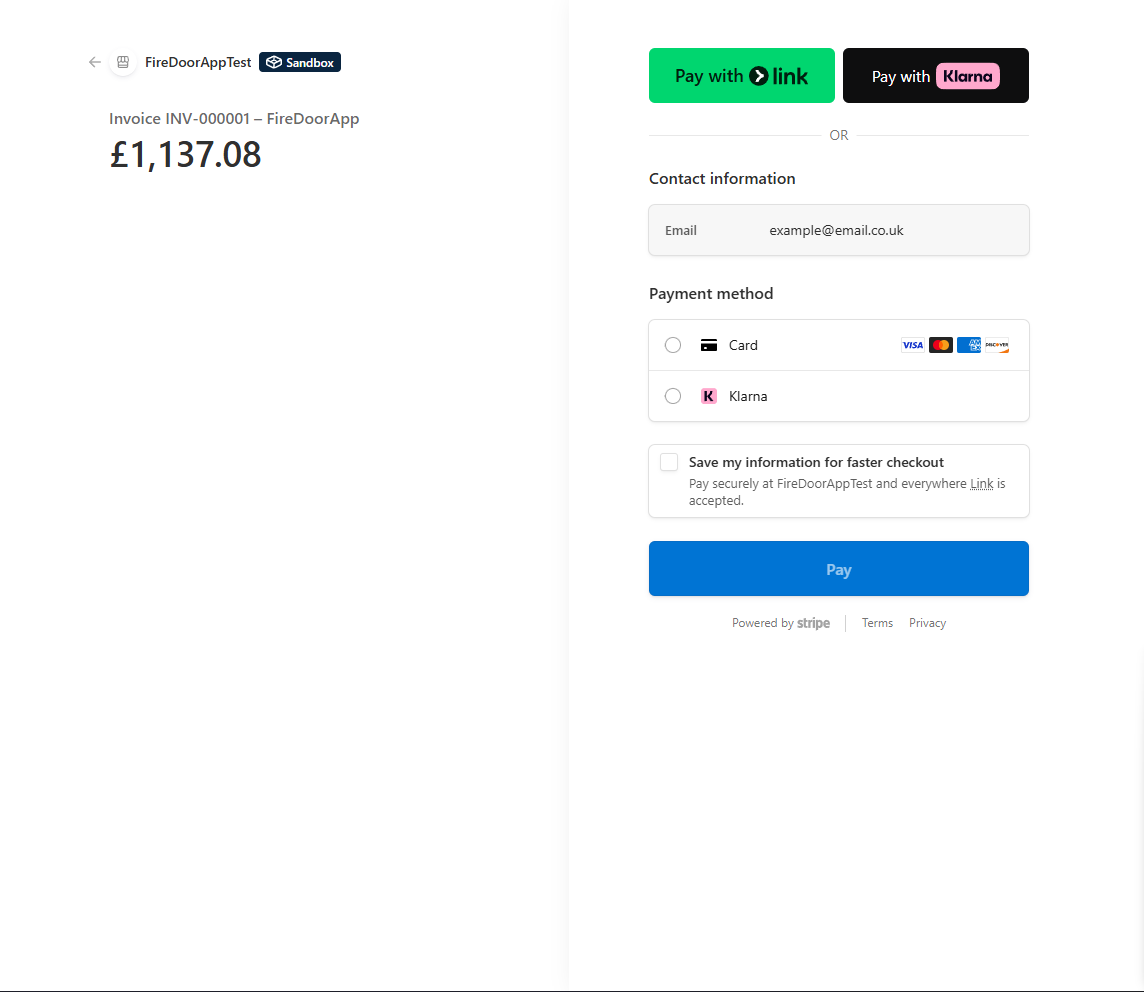The width and height of the screenshot is (1144, 992).
Task: Click the Mastercard brand icon
Action: [x=940, y=344]
